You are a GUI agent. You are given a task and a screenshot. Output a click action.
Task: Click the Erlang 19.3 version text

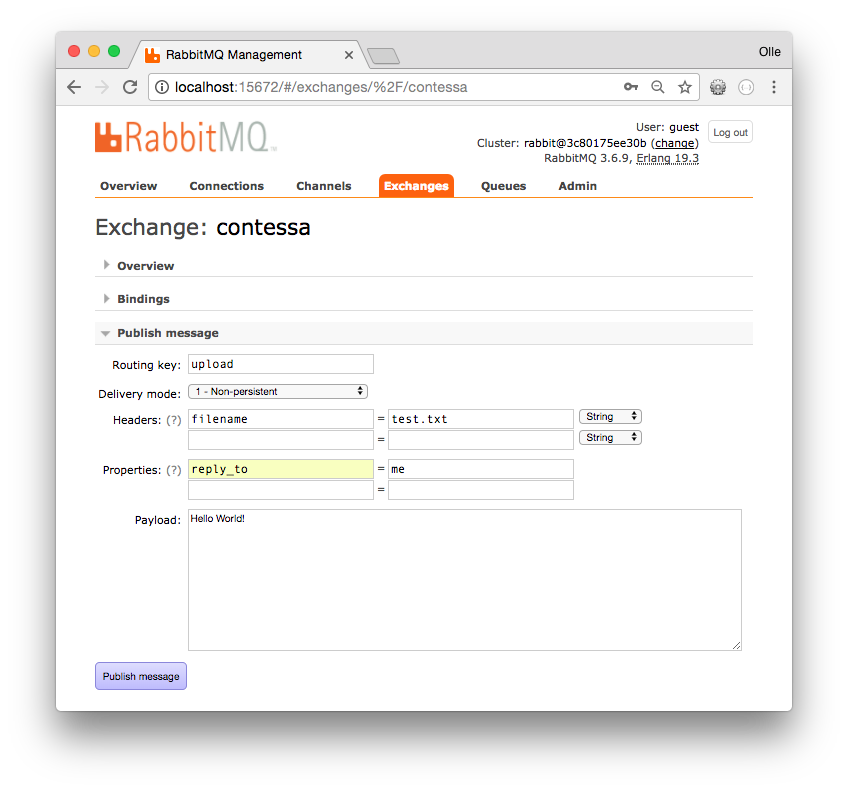pyautogui.click(x=667, y=158)
